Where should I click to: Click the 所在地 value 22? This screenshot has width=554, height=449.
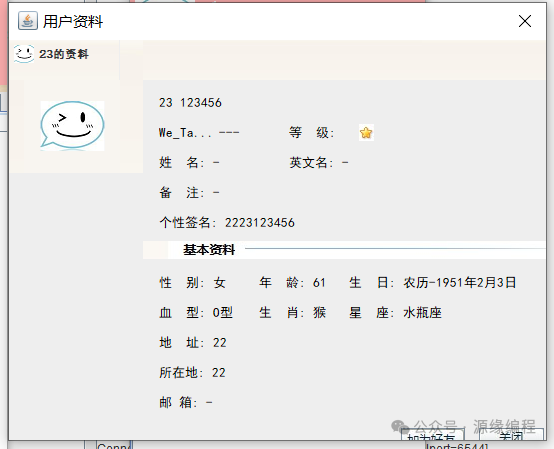pyautogui.click(x=219, y=373)
